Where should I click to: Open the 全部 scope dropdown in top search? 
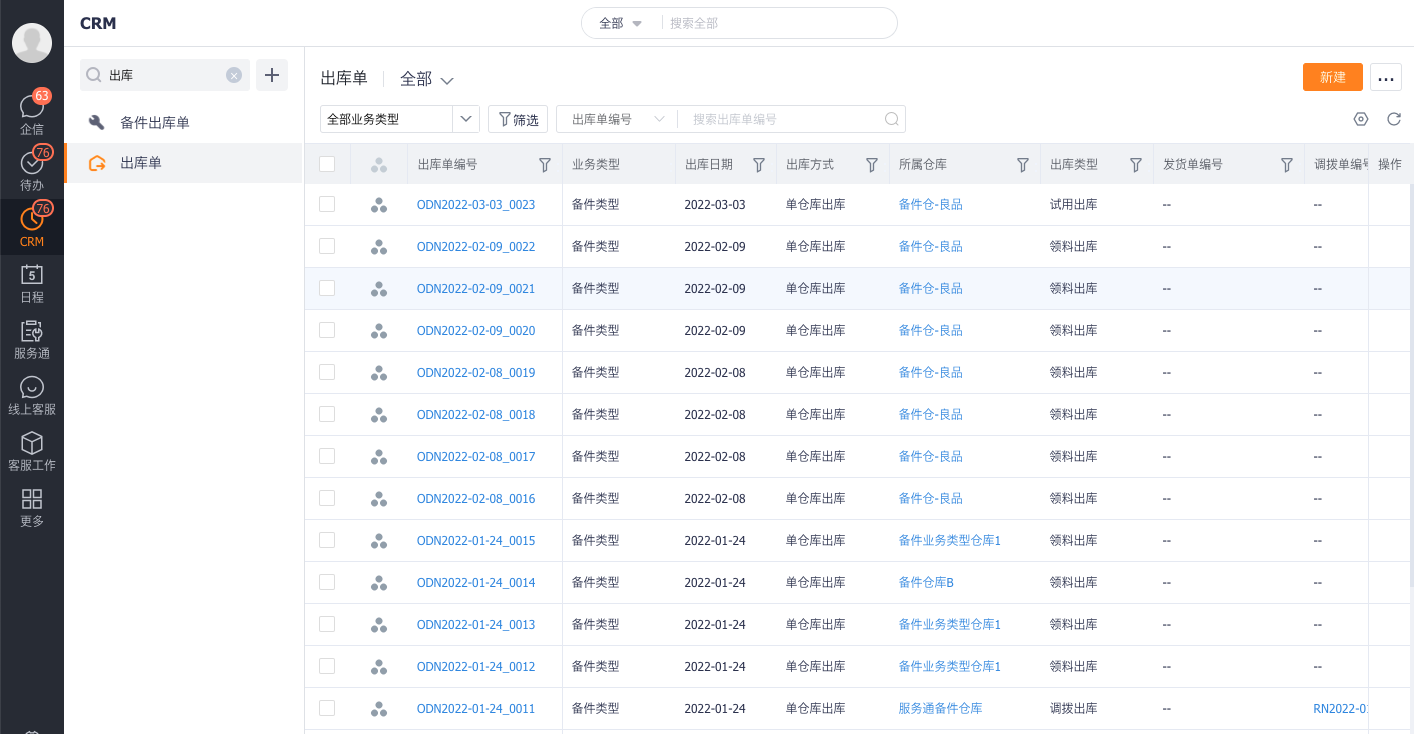point(620,23)
